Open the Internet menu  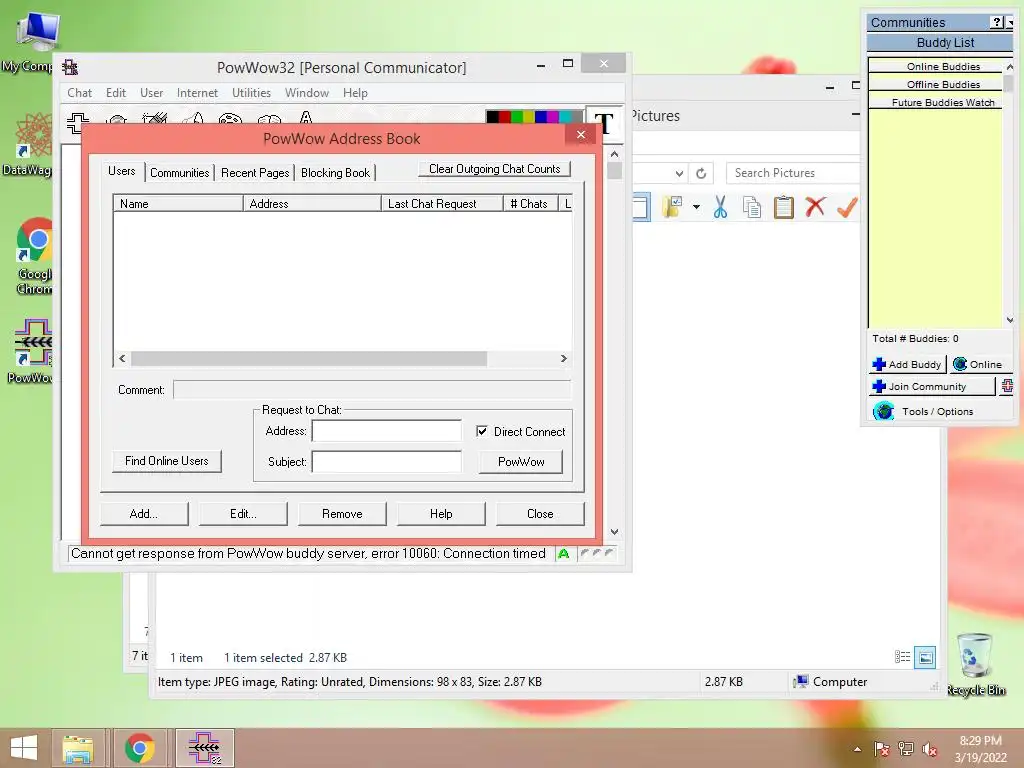[197, 93]
